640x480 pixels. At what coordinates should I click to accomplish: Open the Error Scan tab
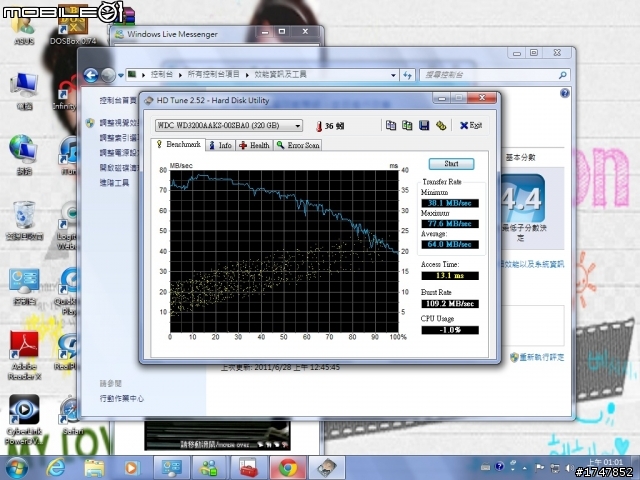[298, 145]
